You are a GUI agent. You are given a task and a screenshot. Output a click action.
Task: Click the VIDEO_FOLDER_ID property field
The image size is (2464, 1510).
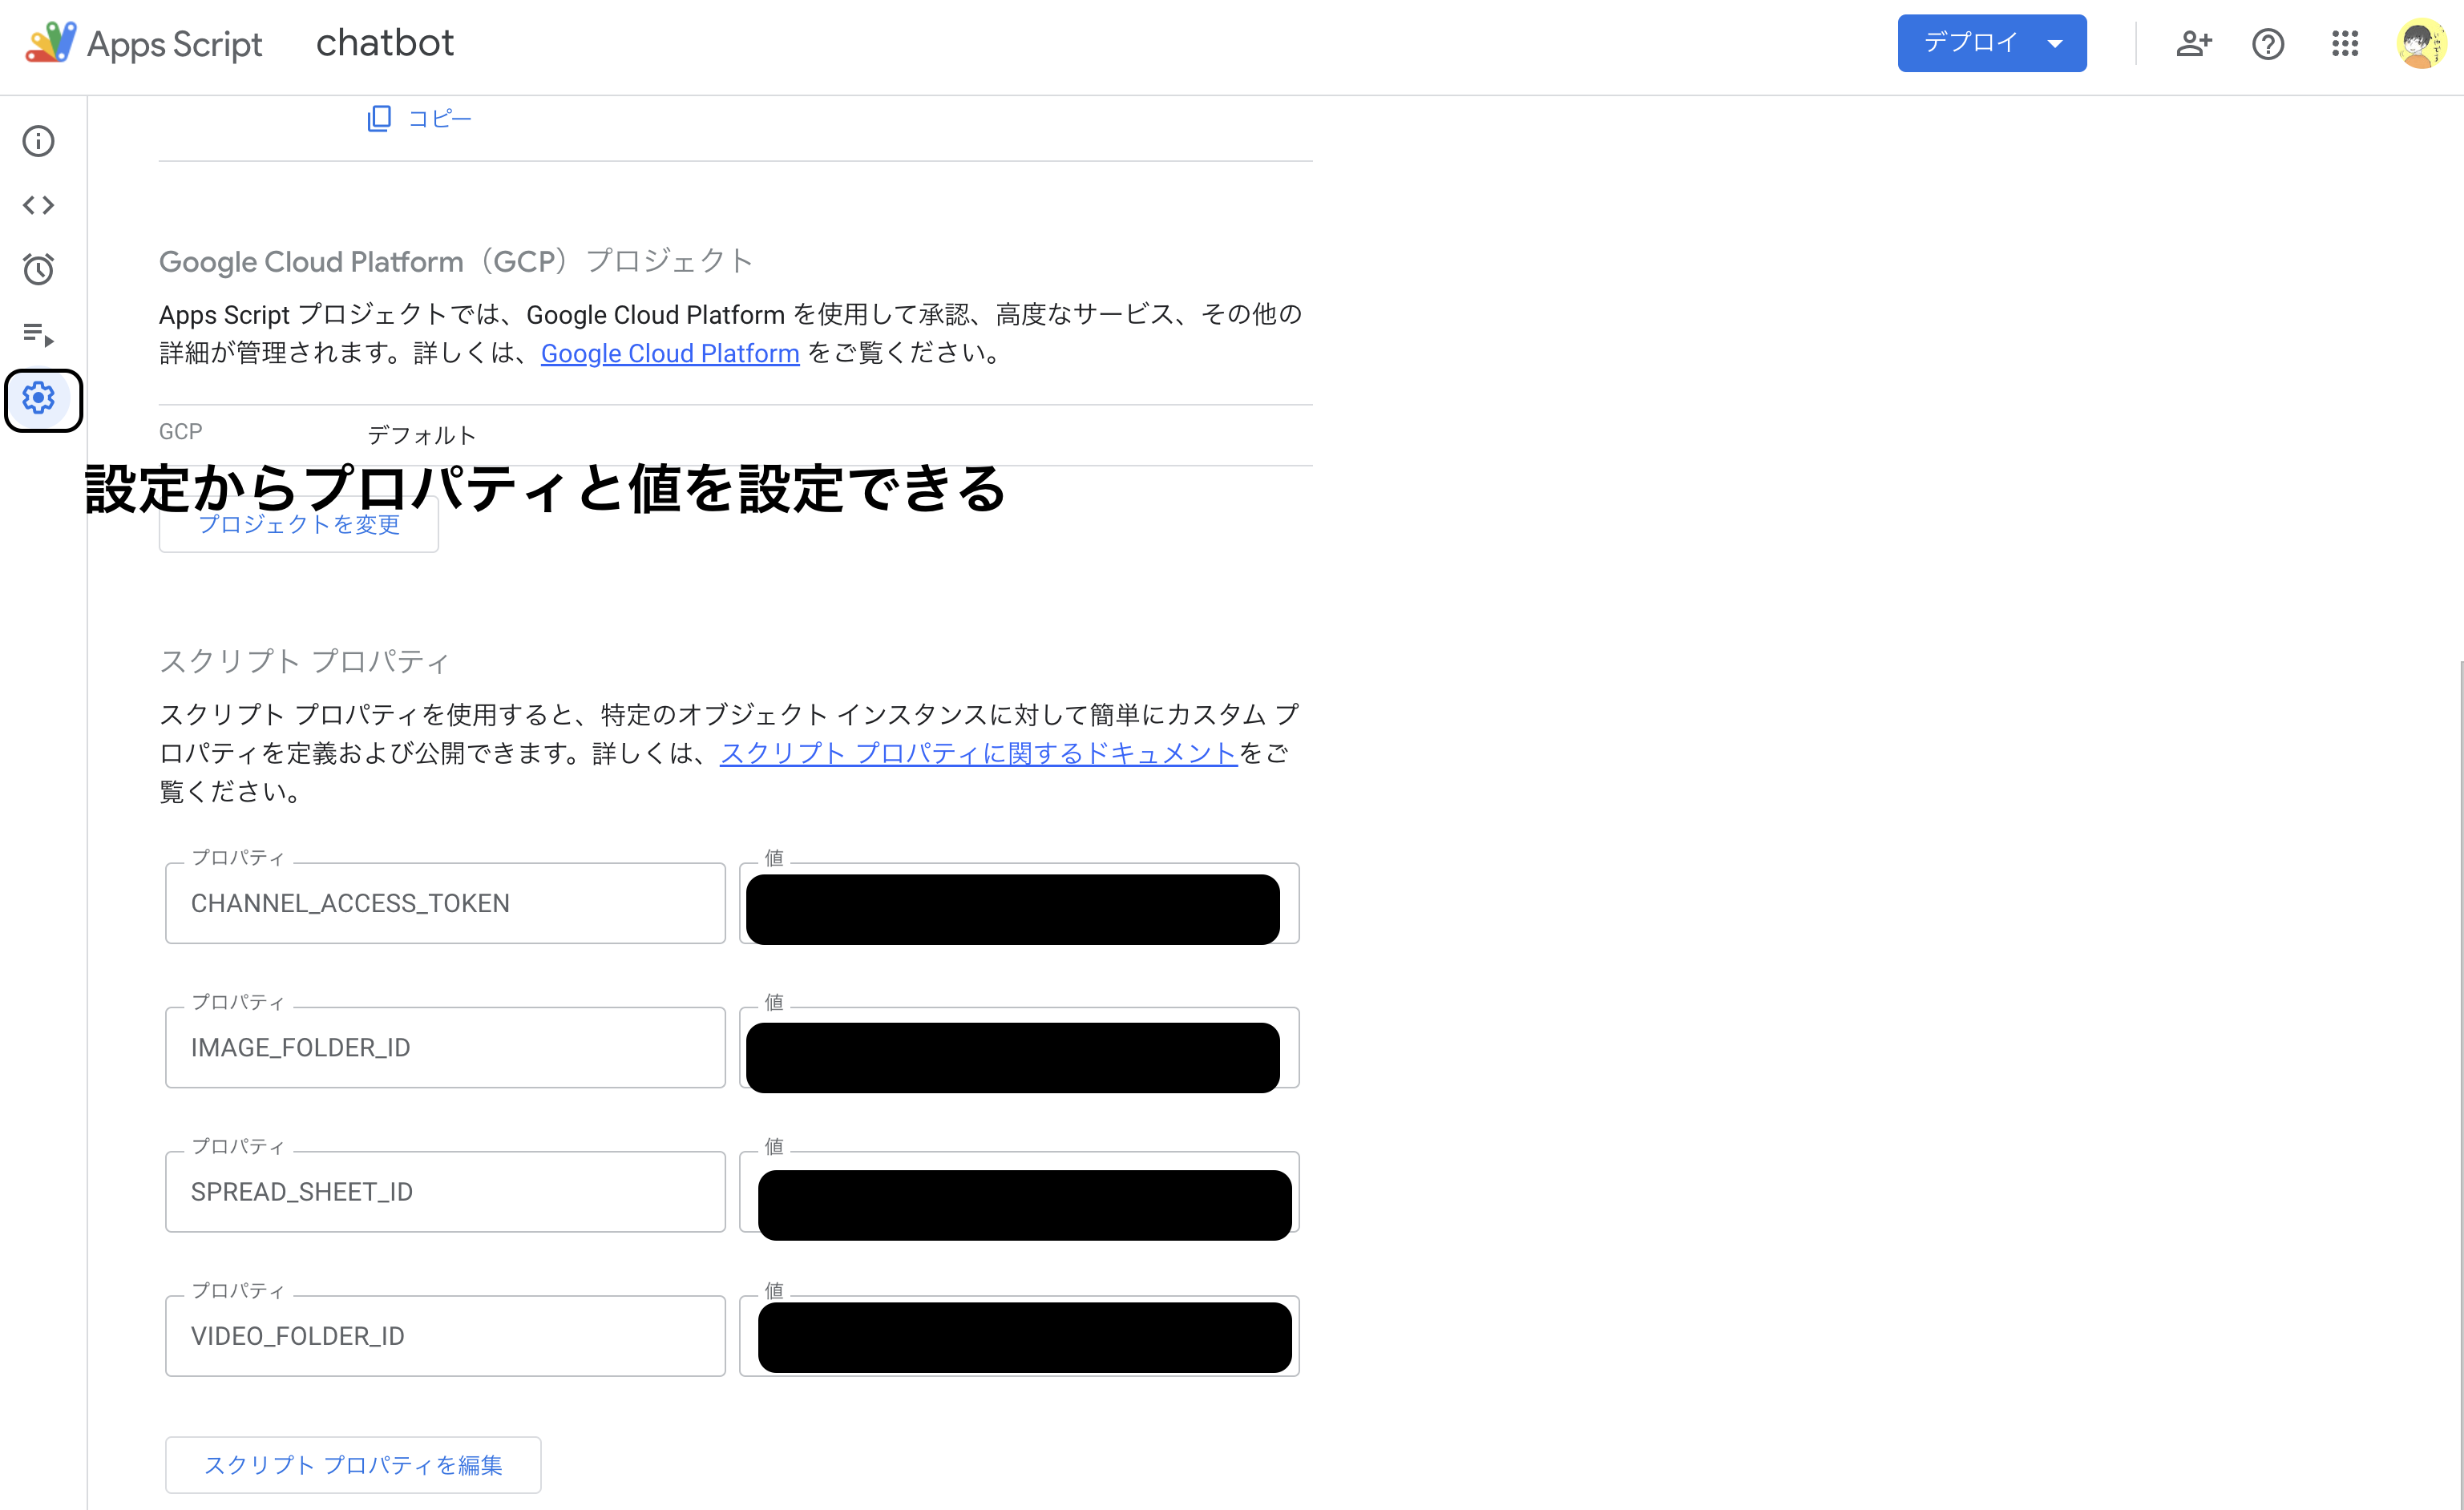point(445,1335)
